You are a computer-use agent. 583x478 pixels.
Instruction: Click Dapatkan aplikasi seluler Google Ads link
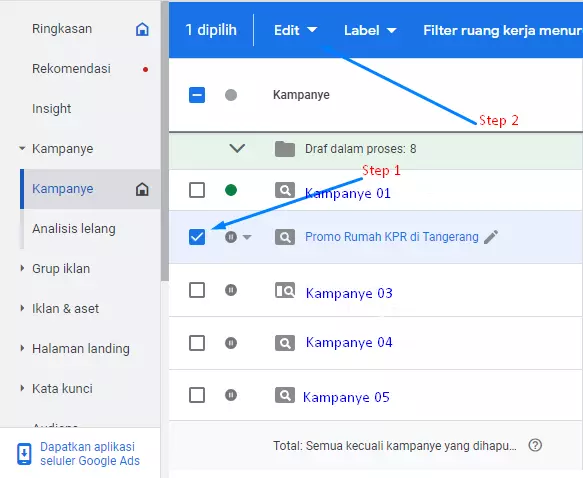90,453
